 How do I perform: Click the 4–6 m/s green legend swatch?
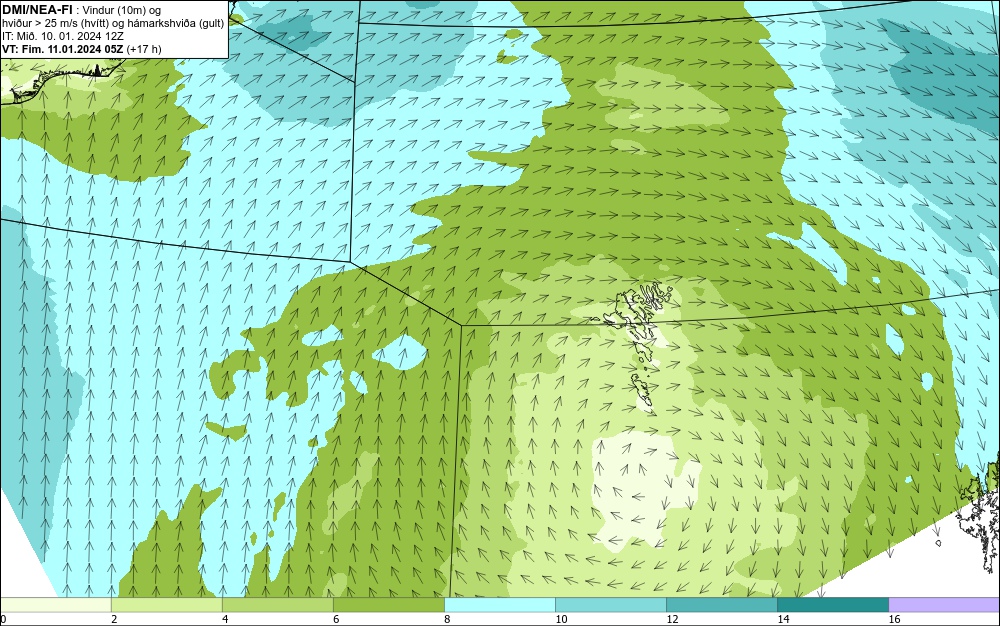(277, 605)
